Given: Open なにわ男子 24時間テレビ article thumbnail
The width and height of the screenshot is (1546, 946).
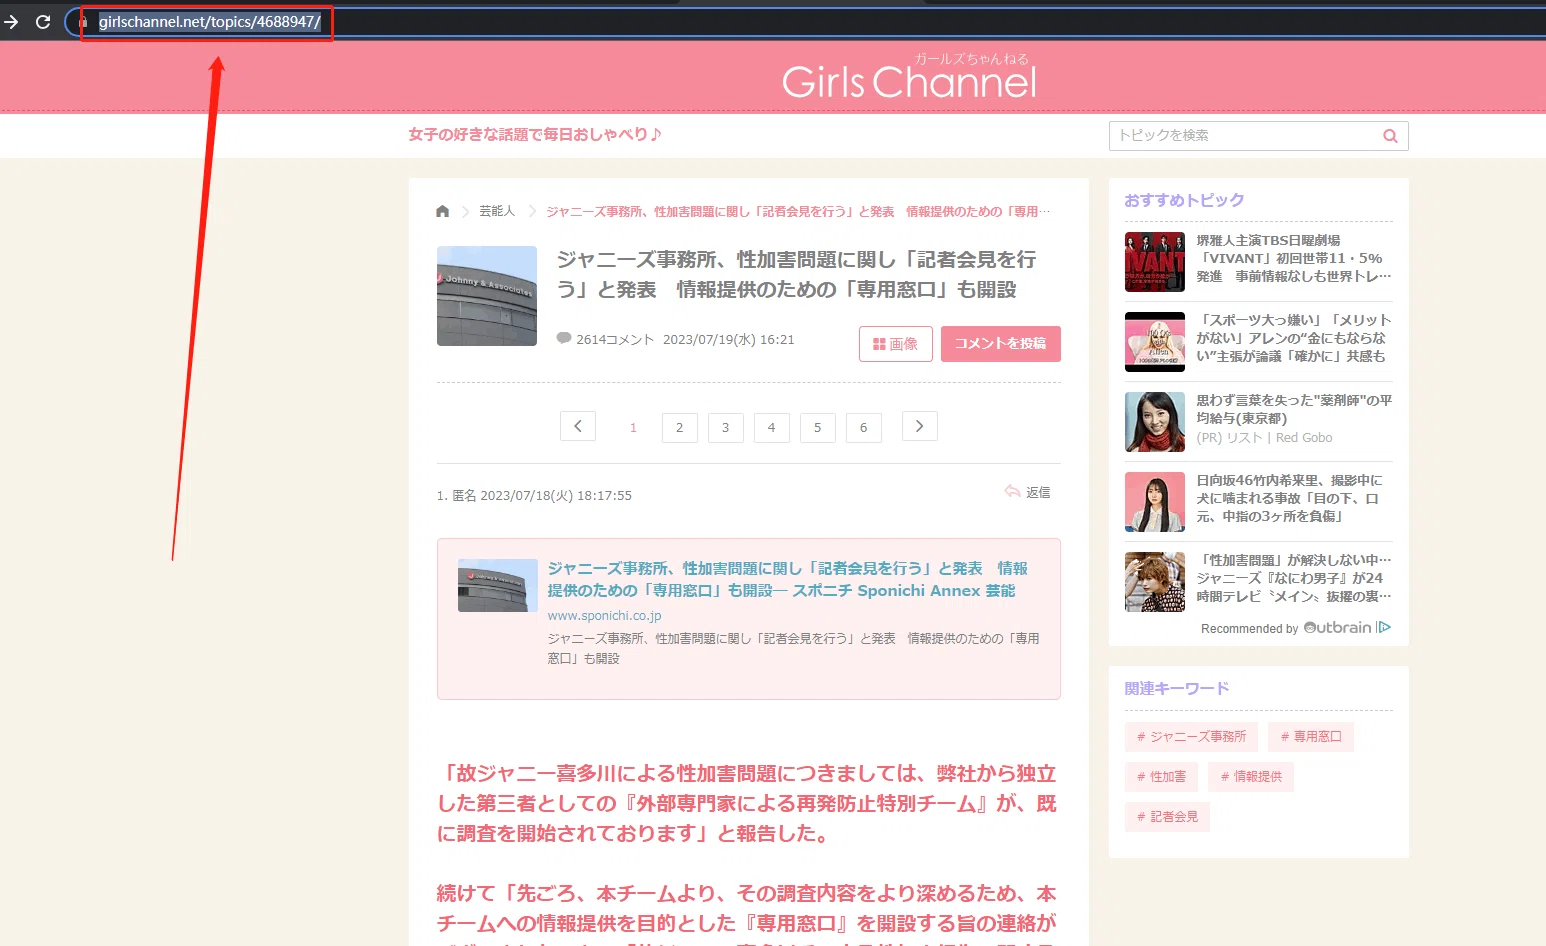Looking at the screenshot, I should (x=1155, y=582).
